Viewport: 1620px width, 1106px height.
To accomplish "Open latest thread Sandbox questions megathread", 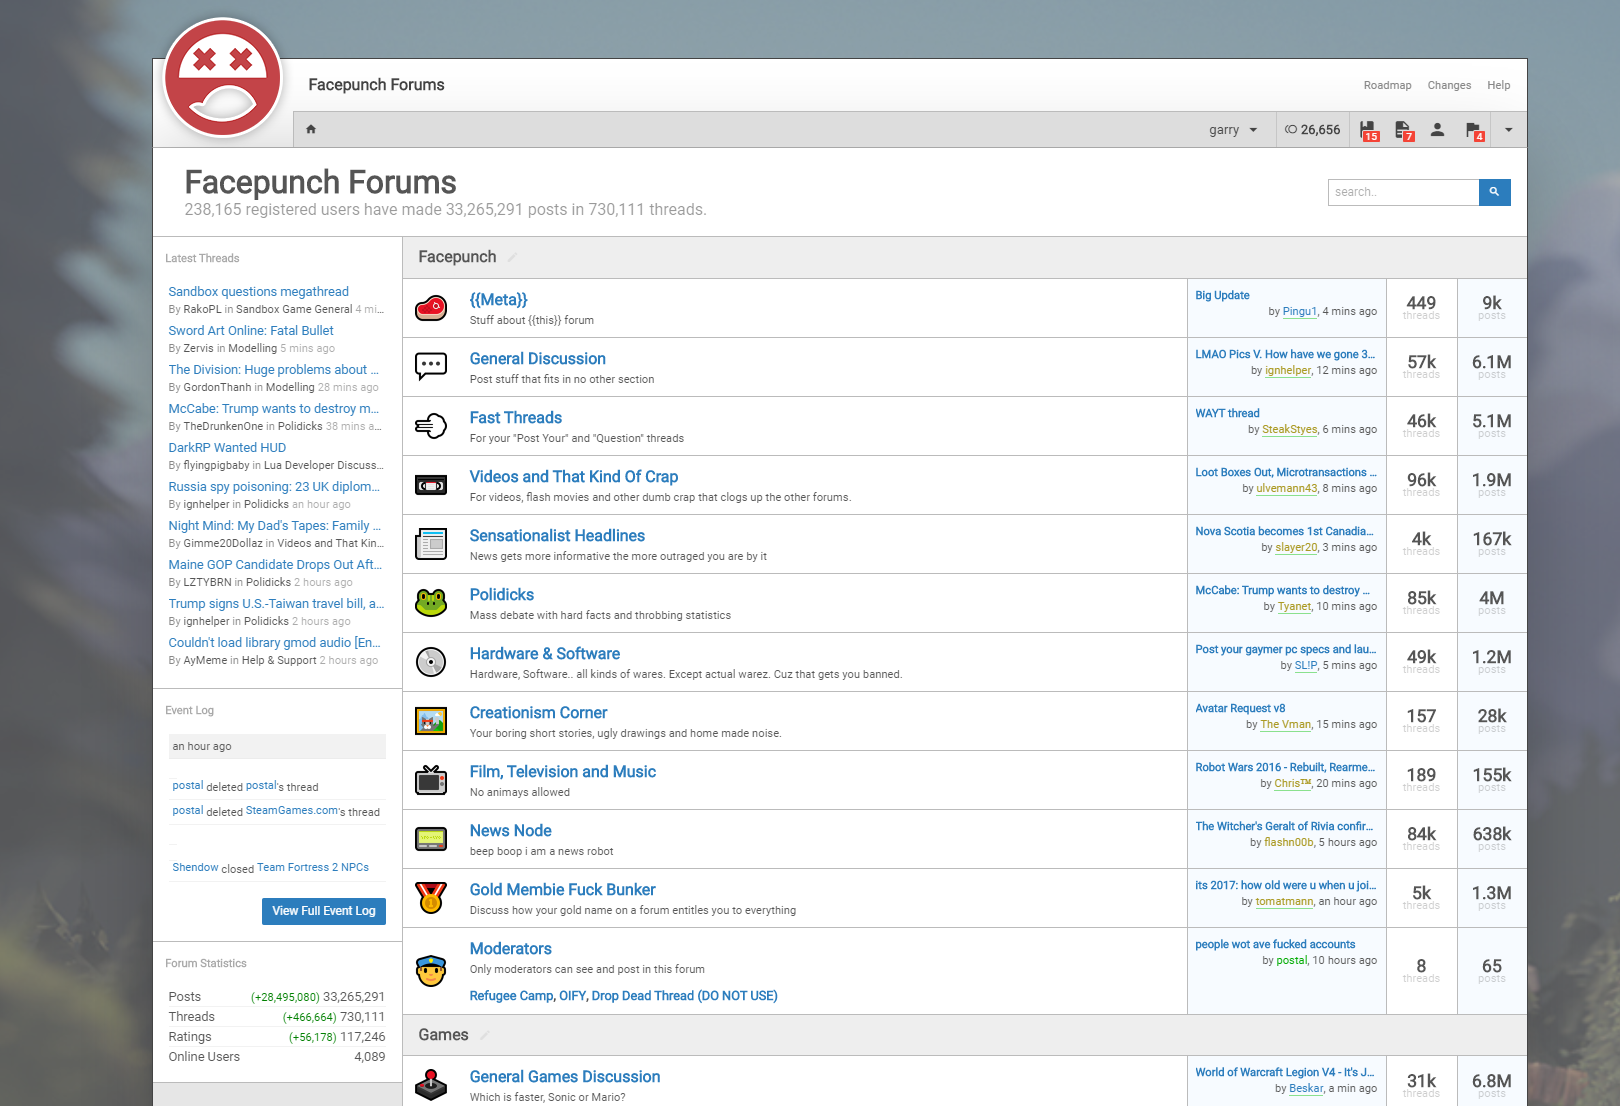I will [258, 292].
